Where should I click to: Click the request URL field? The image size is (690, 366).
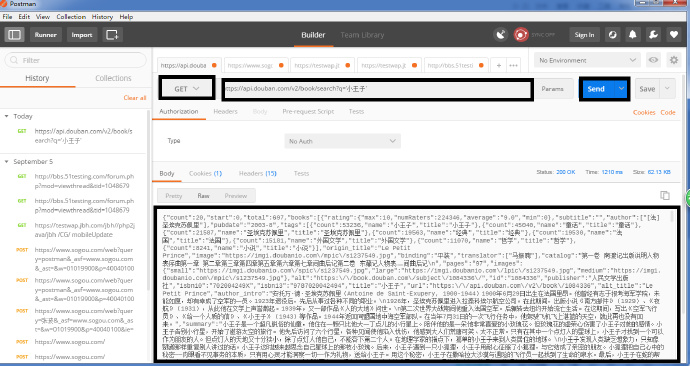[x=378, y=89]
